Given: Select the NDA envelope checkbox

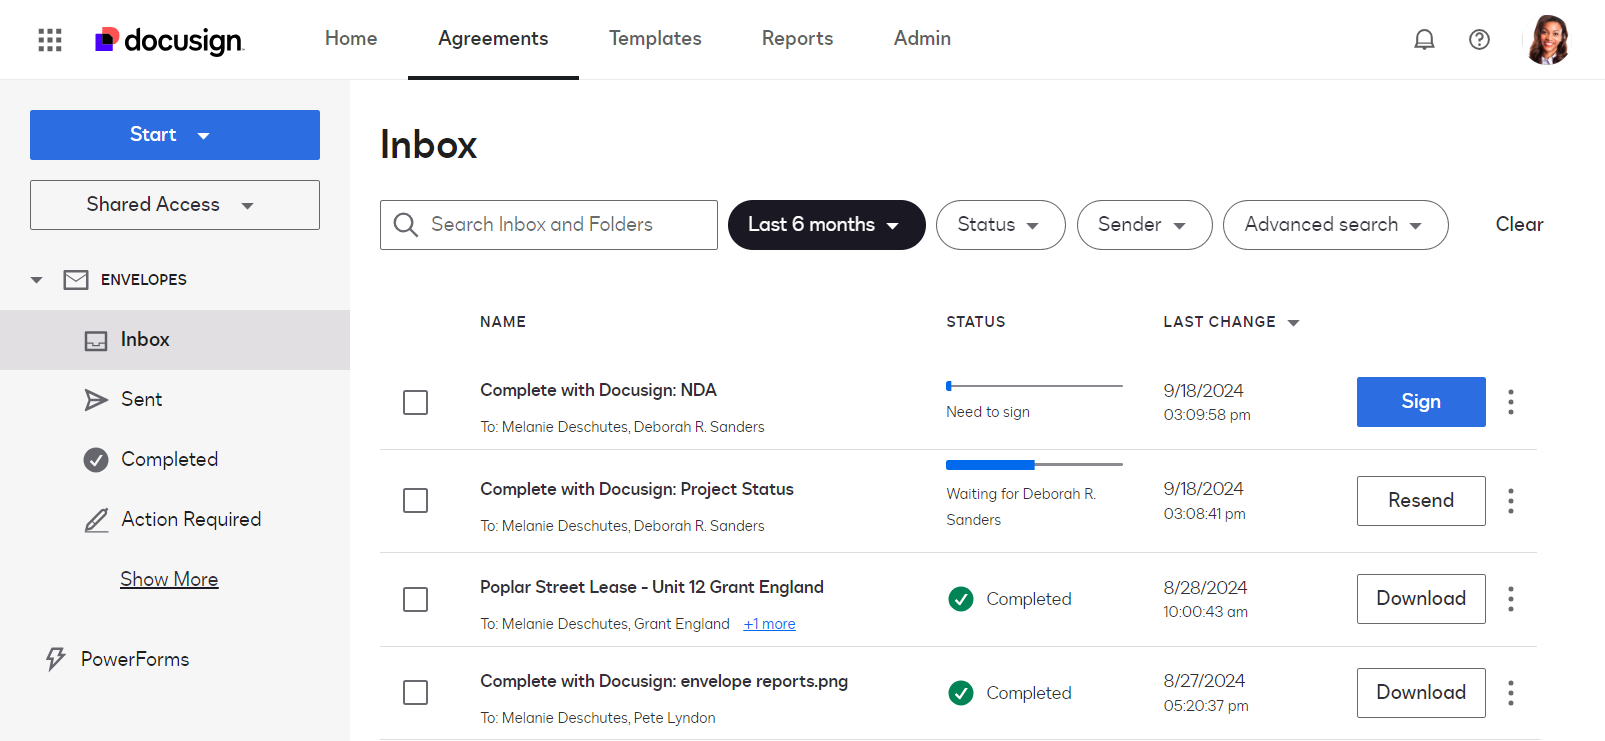Looking at the screenshot, I should (415, 402).
